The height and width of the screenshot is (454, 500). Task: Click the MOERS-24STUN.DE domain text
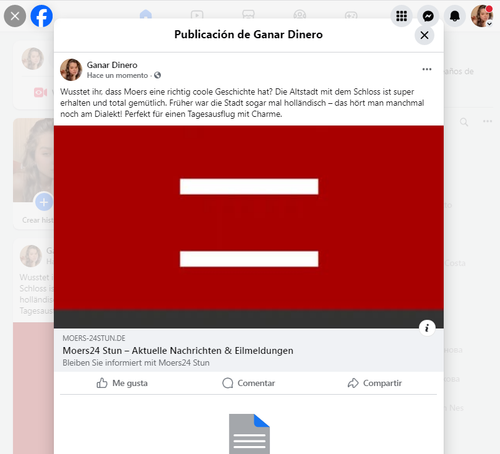coord(94,338)
